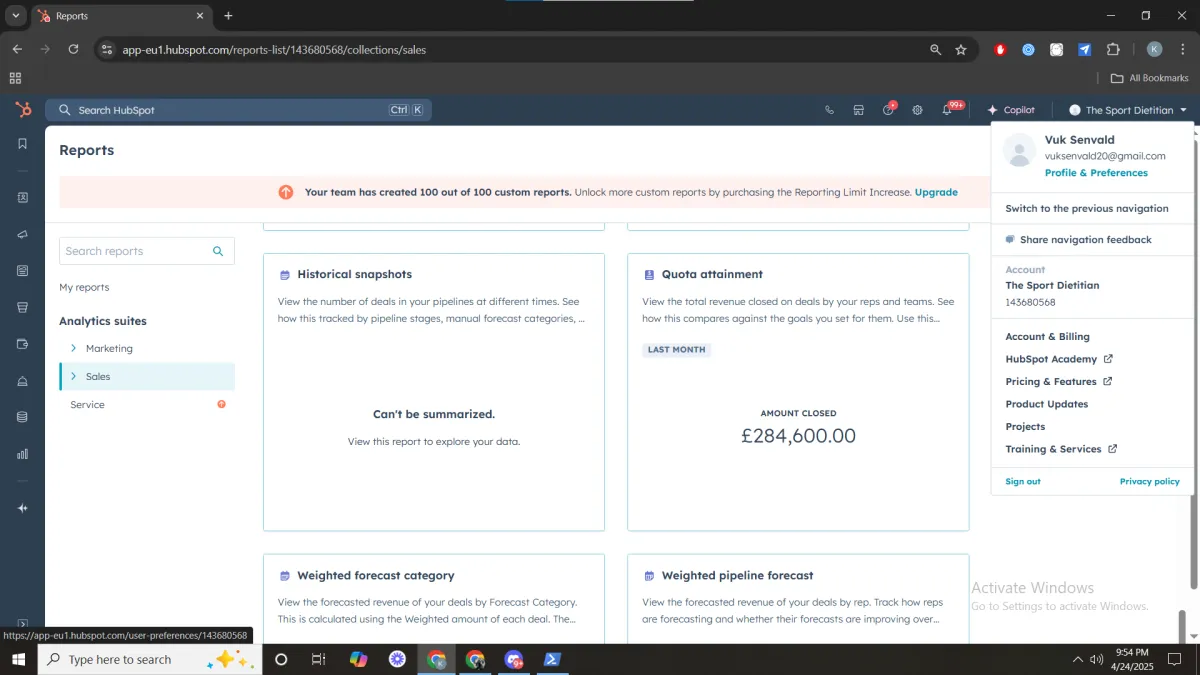1200x675 pixels.
Task: Open Task View on the Windows taskbar
Action: click(x=319, y=659)
